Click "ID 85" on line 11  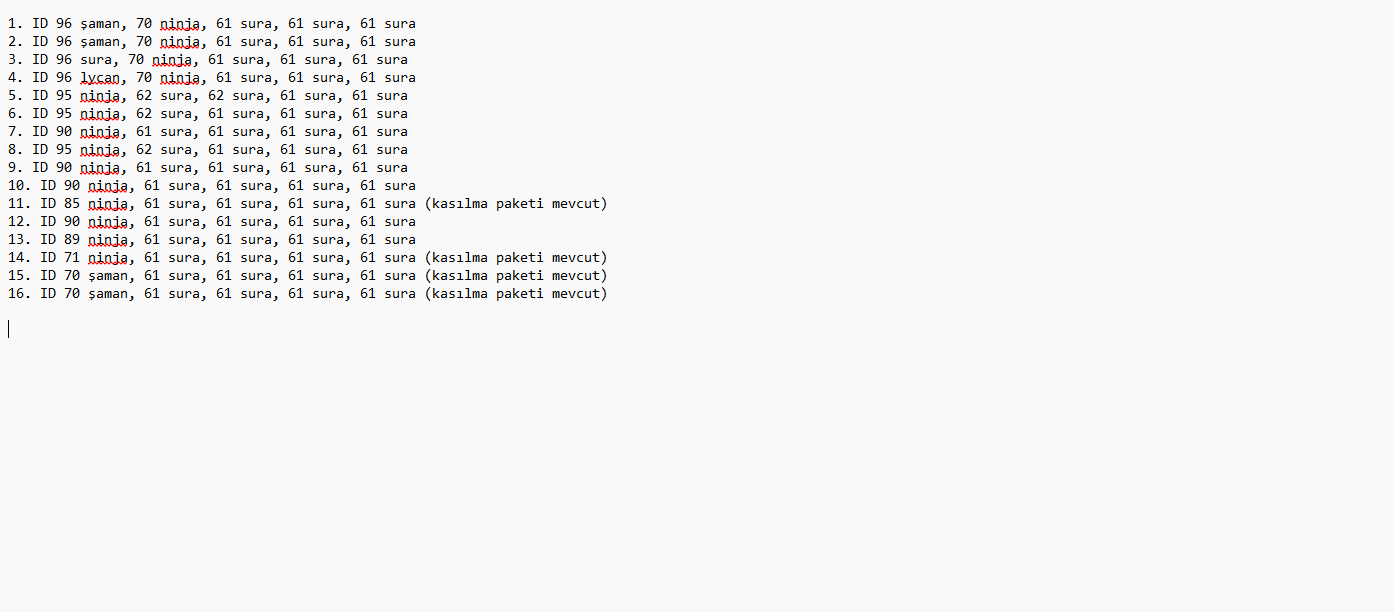coord(60,204)
